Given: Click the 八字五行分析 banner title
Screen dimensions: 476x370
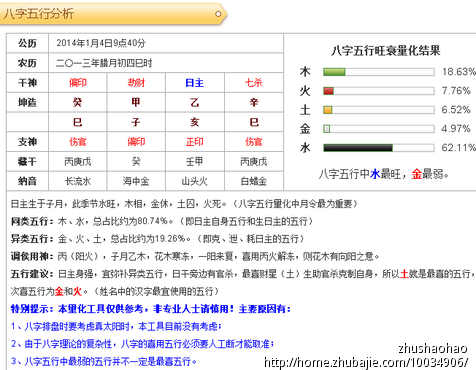Looking at the screenshot, I should pos(38,14).
